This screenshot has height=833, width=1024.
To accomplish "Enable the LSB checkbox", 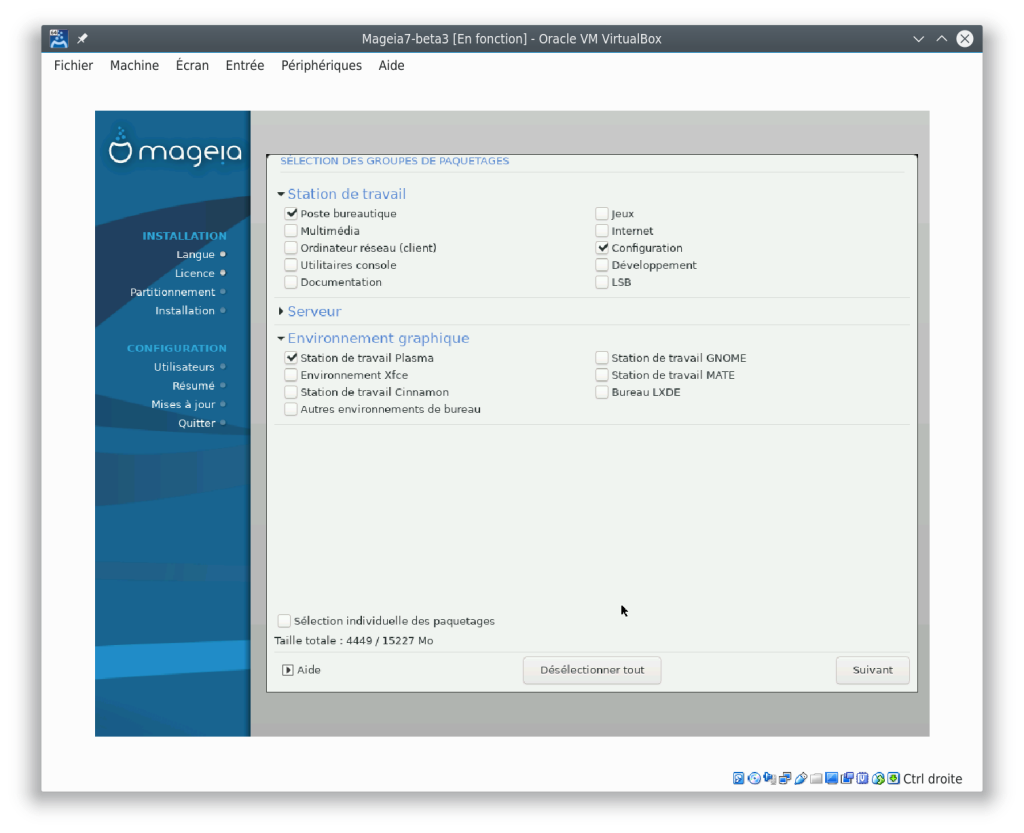I will (x=602, y=282).
